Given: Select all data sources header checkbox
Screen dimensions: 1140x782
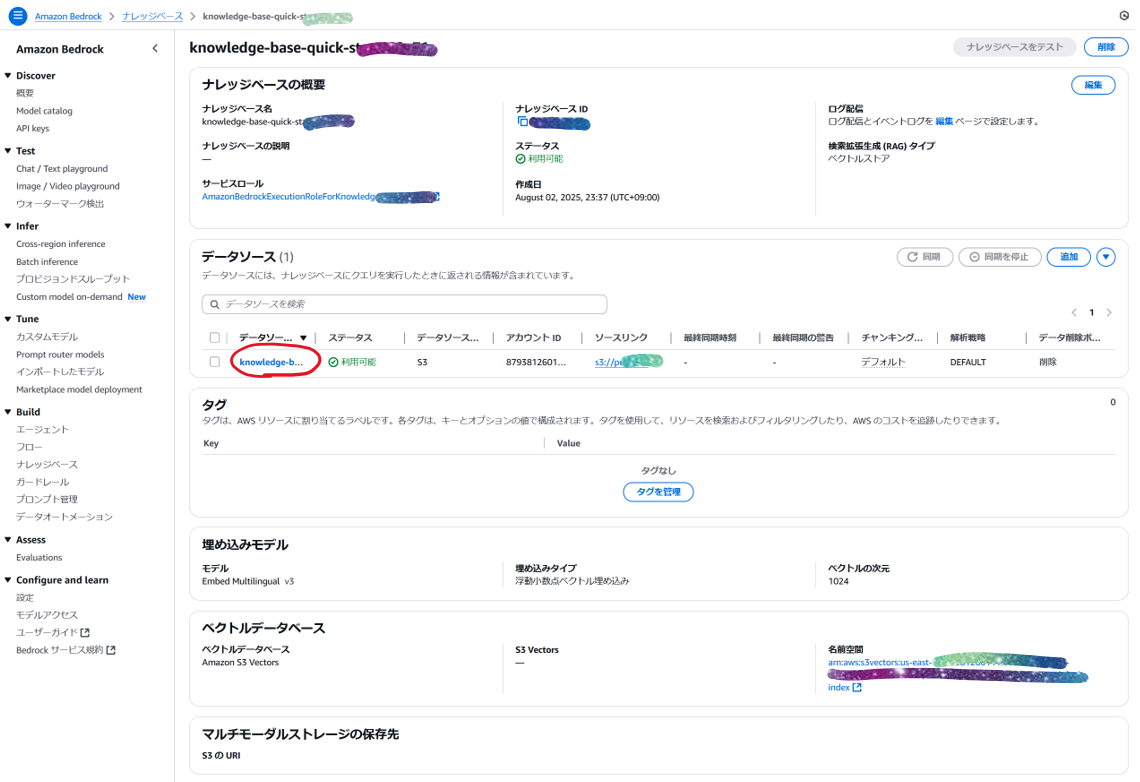Looking at the screenshot, I should click(214, 338).
